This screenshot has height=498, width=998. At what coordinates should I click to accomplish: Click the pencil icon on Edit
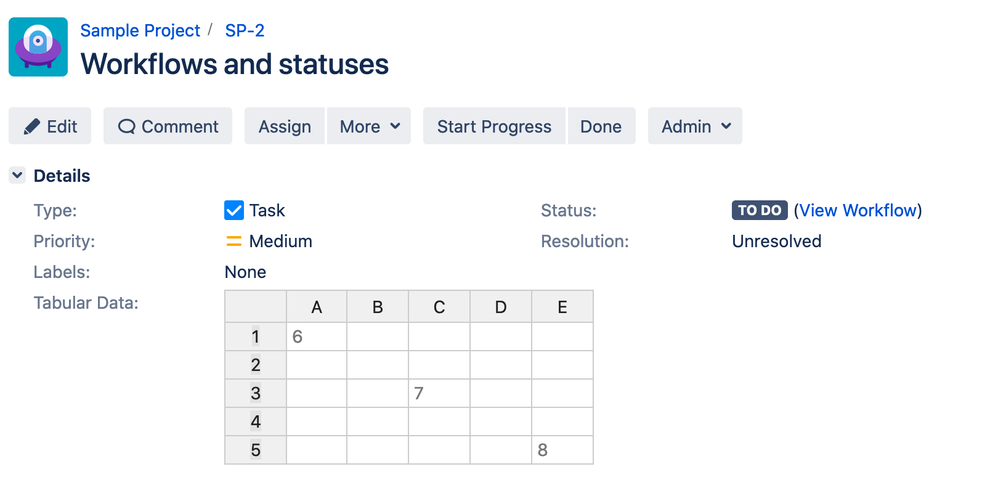pyautogui.click(x=32, y=127)
